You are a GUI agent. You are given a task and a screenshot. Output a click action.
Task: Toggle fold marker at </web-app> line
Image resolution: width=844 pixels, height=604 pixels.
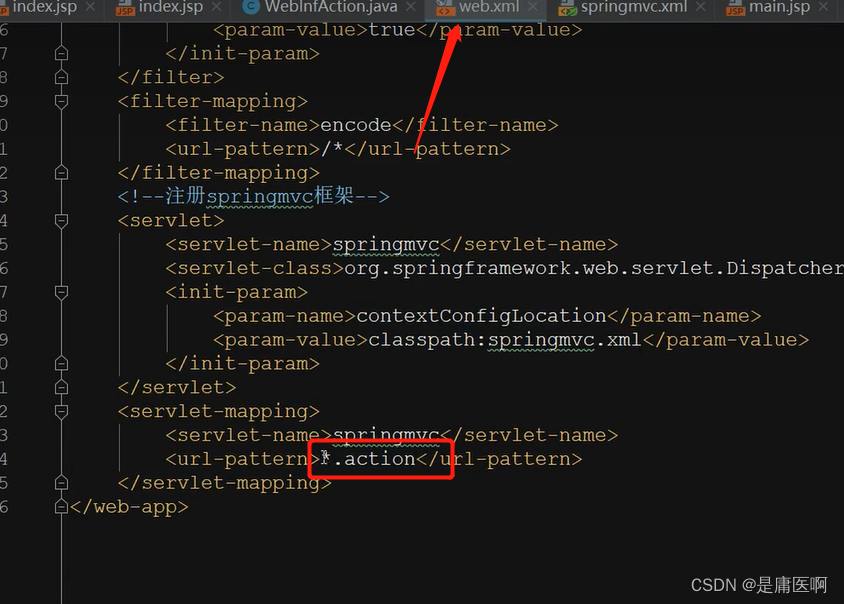coord(61,507)
